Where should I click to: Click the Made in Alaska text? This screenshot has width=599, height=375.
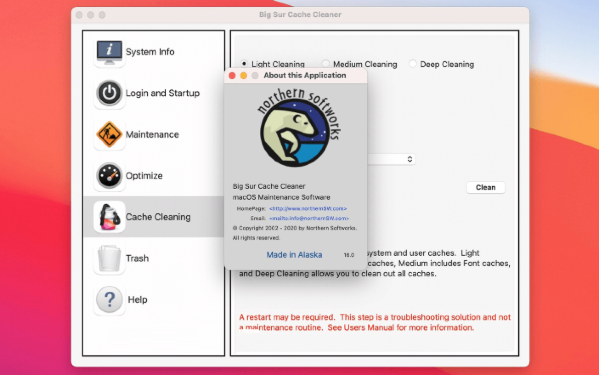294,255
